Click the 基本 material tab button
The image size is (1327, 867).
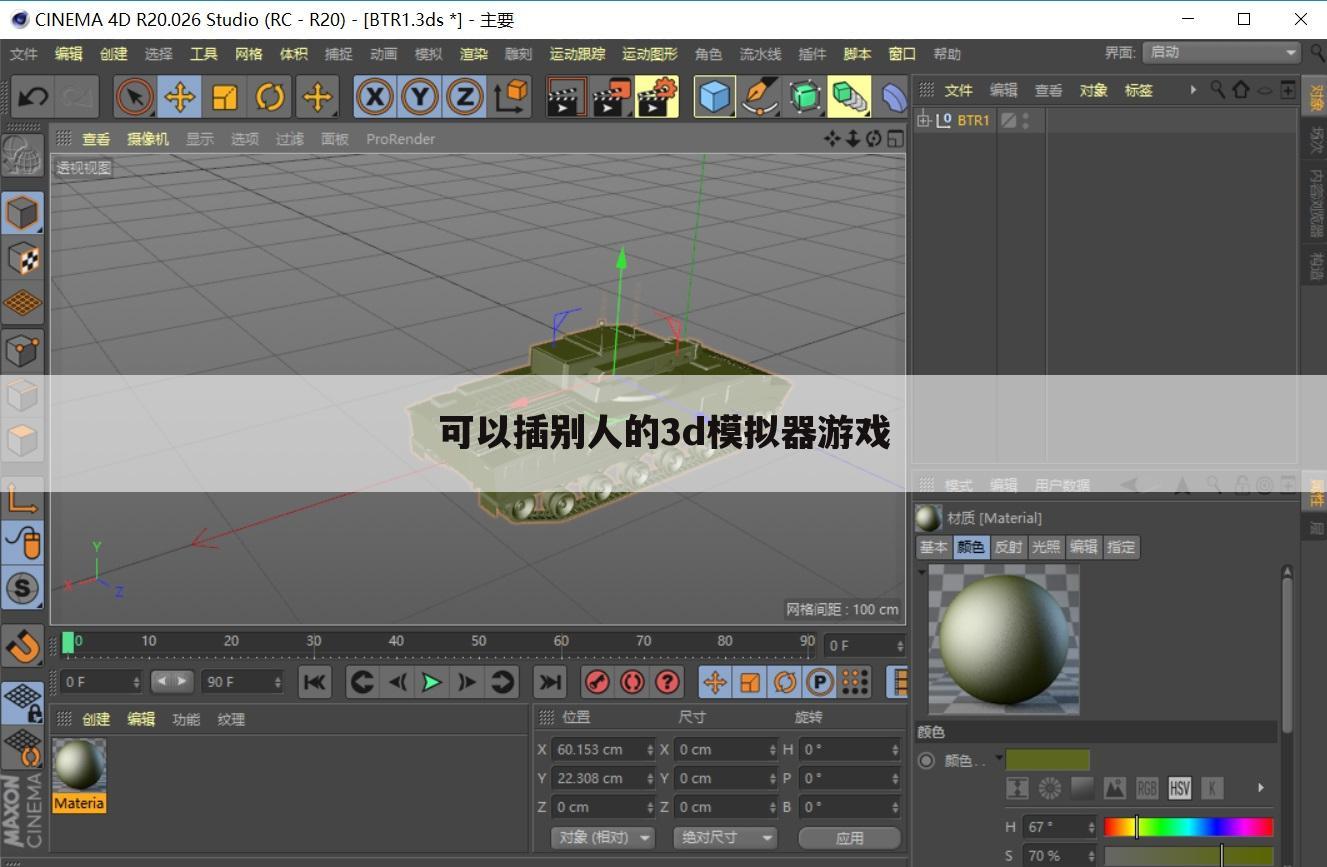(933, 547)
